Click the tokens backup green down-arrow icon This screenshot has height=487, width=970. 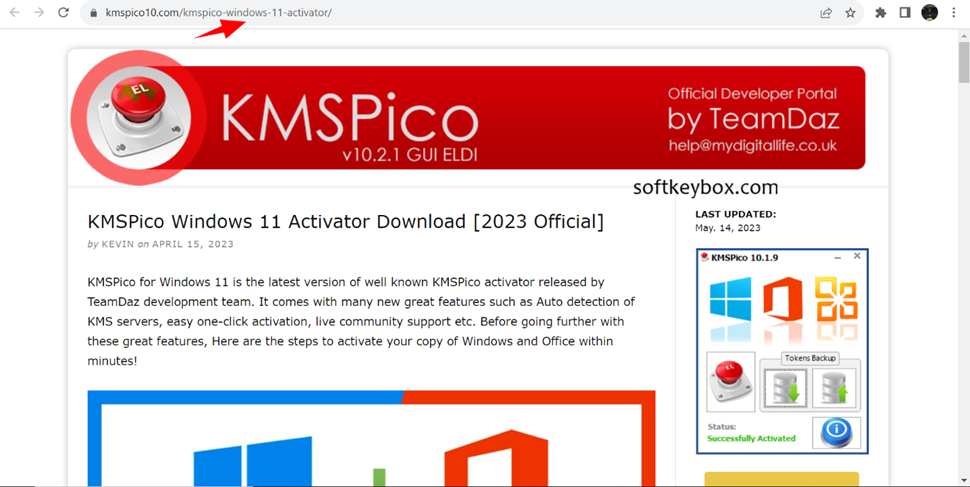click(785, 389)
